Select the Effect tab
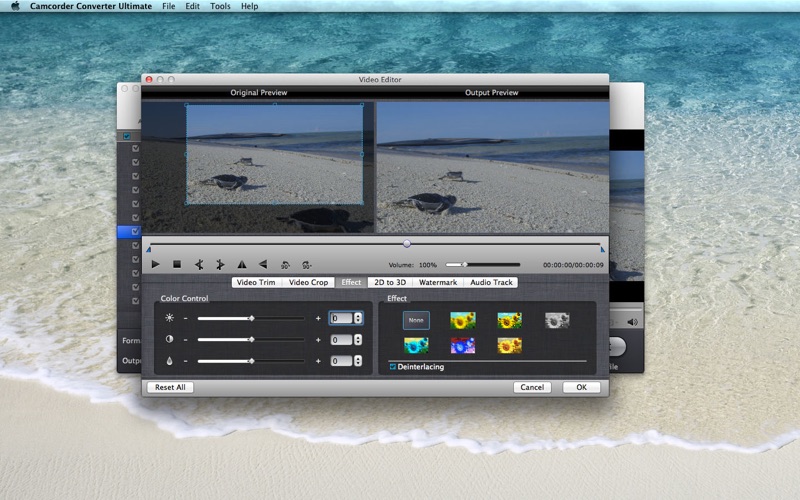This screenshot has height=500, width=800. (351, 282)
